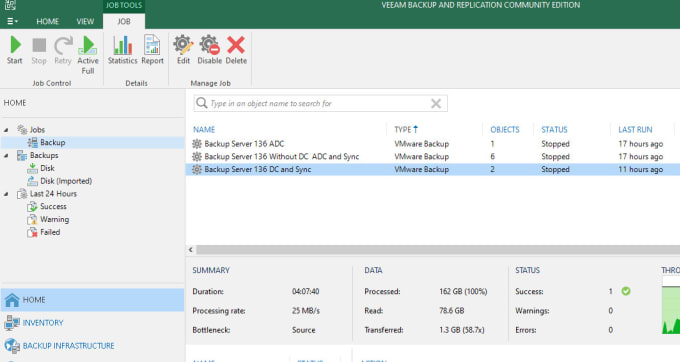Open job Statistics

point(122,50)
